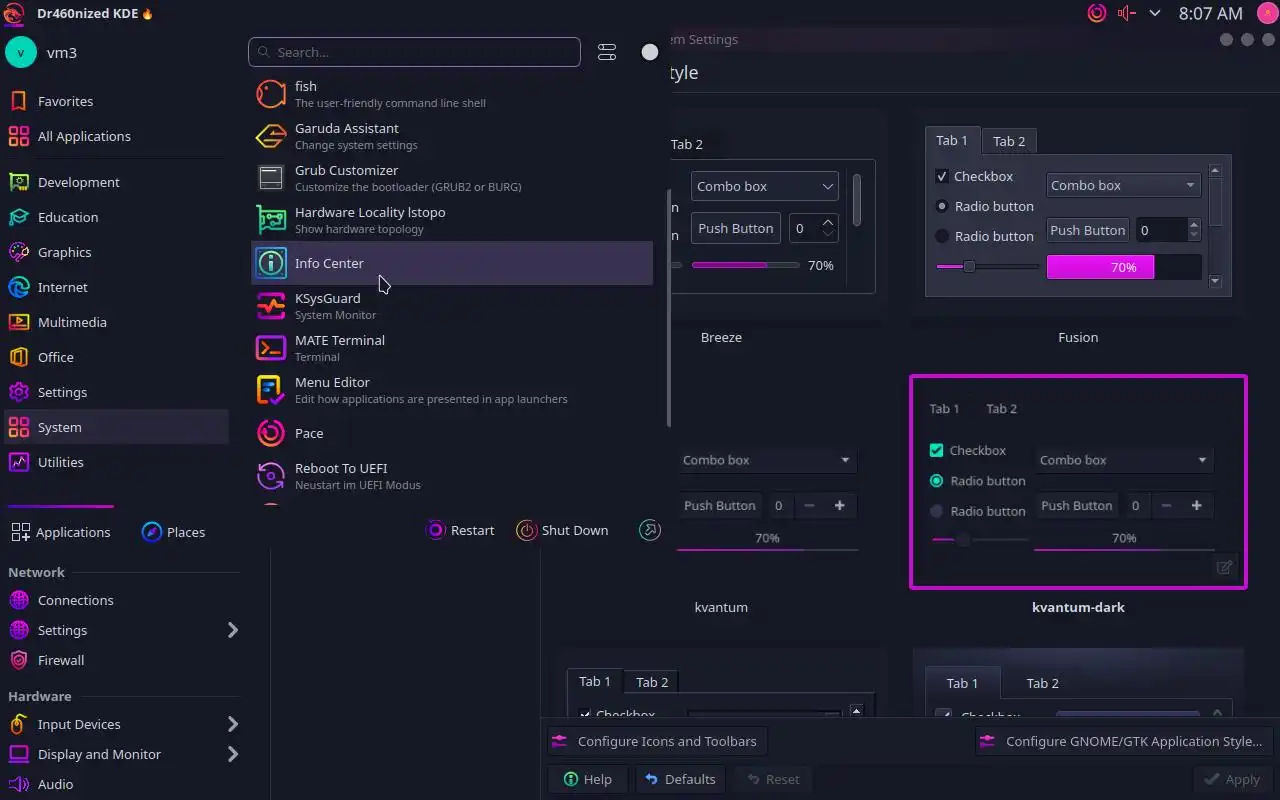Click the slider in kvantum-dark preview

(x=980, y=540)
